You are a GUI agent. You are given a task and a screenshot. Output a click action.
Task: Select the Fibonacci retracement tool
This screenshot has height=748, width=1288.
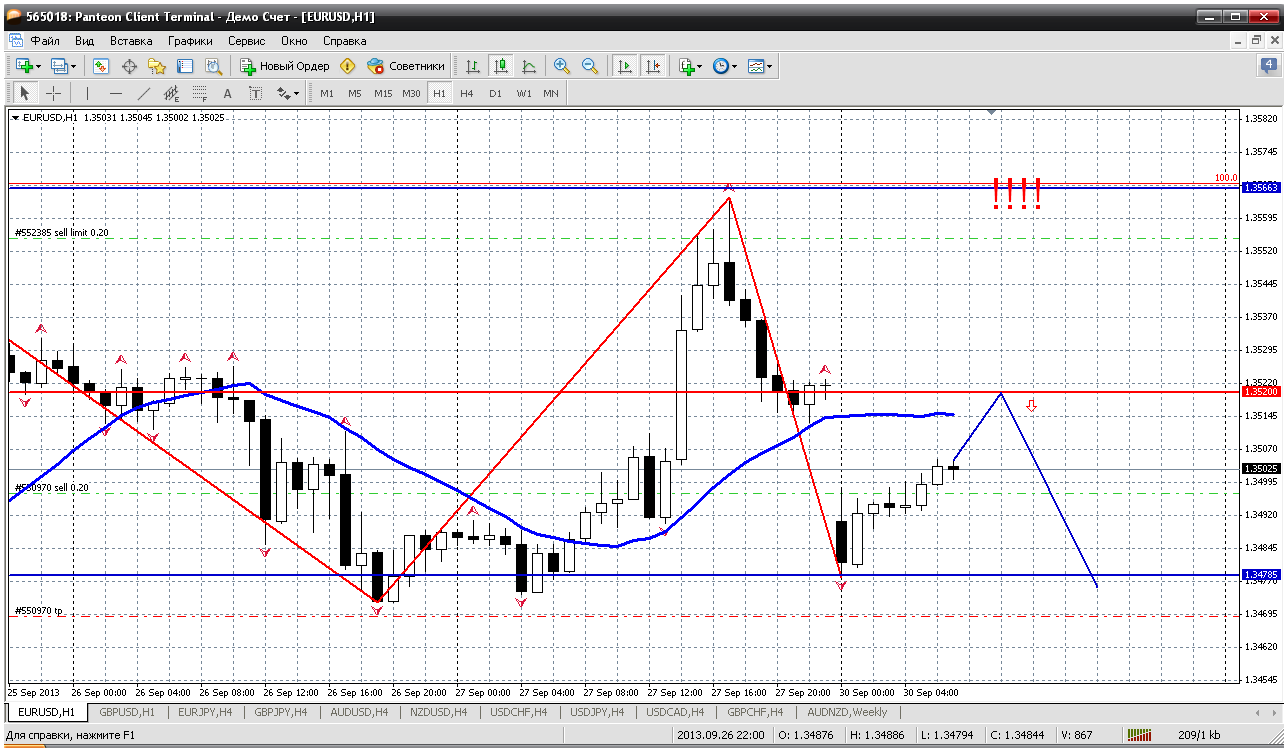click(199, 93)
